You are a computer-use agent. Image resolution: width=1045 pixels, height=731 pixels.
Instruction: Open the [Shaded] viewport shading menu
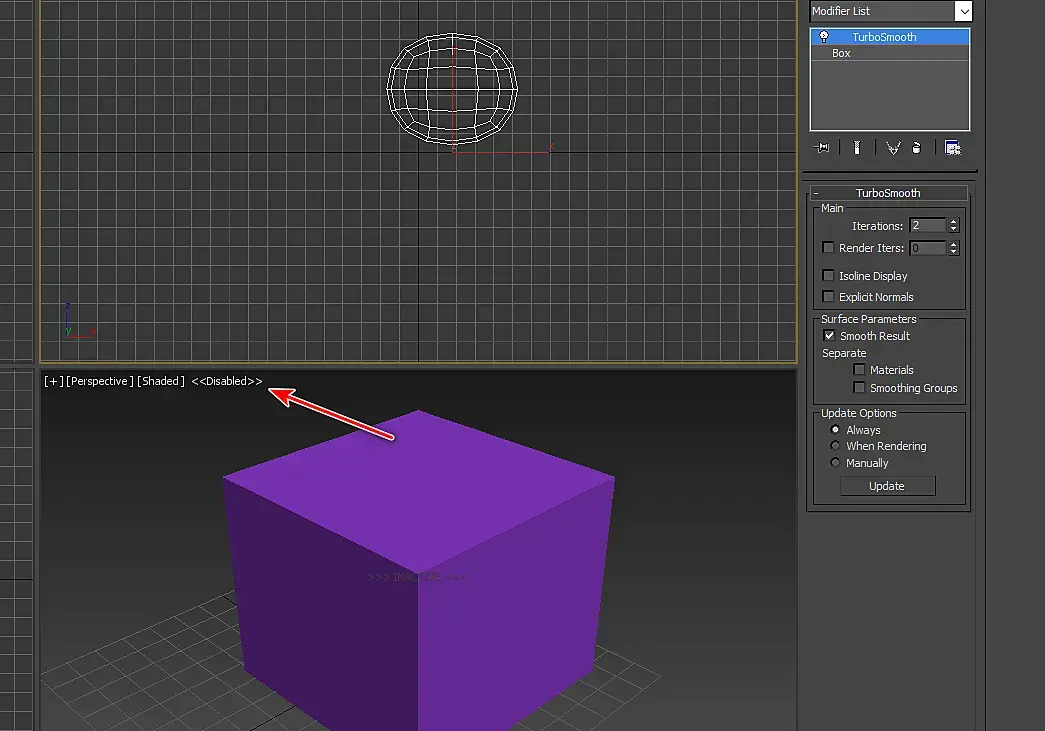(x=161, y=381)
